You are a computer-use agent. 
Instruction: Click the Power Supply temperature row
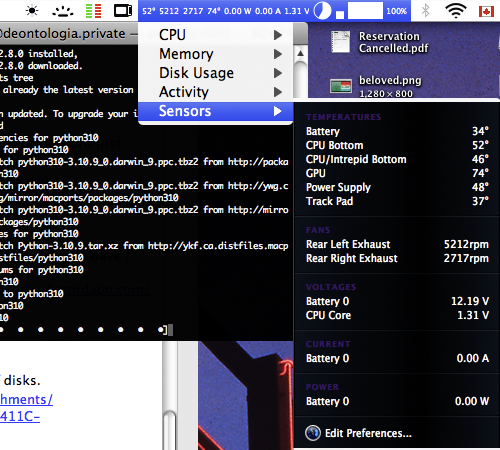pos(397,187)
